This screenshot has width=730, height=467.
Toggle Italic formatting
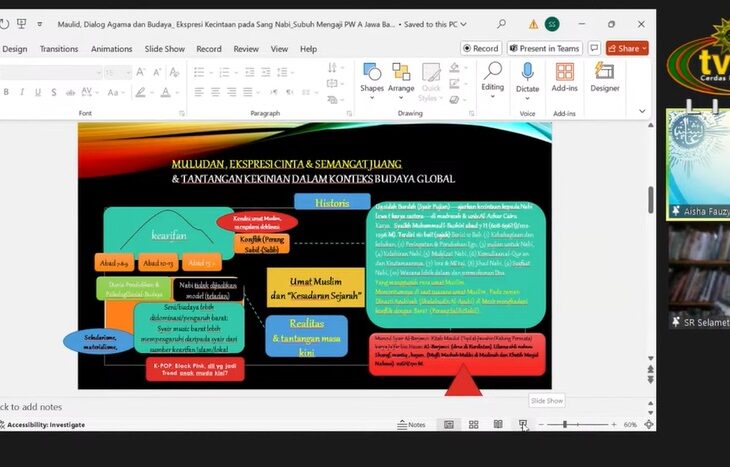pos(22,92)
